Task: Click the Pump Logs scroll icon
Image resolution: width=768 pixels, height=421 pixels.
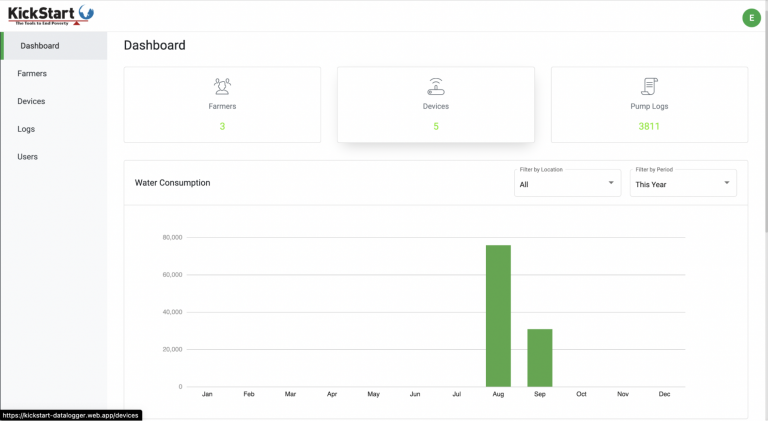Action: 649,86
